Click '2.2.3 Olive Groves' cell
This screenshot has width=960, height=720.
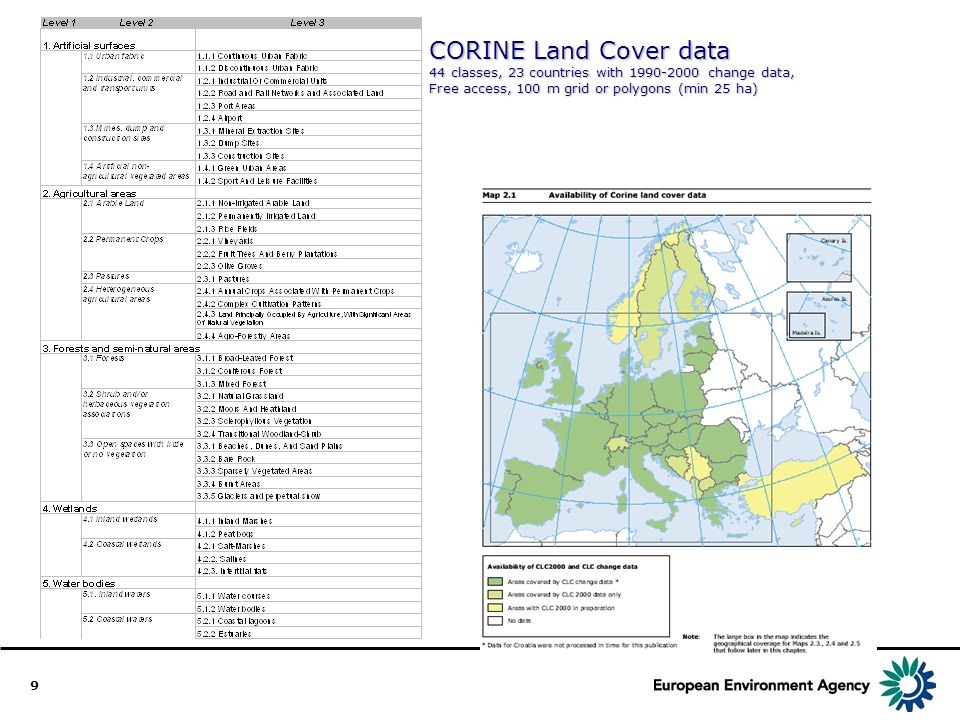[309, 266]
